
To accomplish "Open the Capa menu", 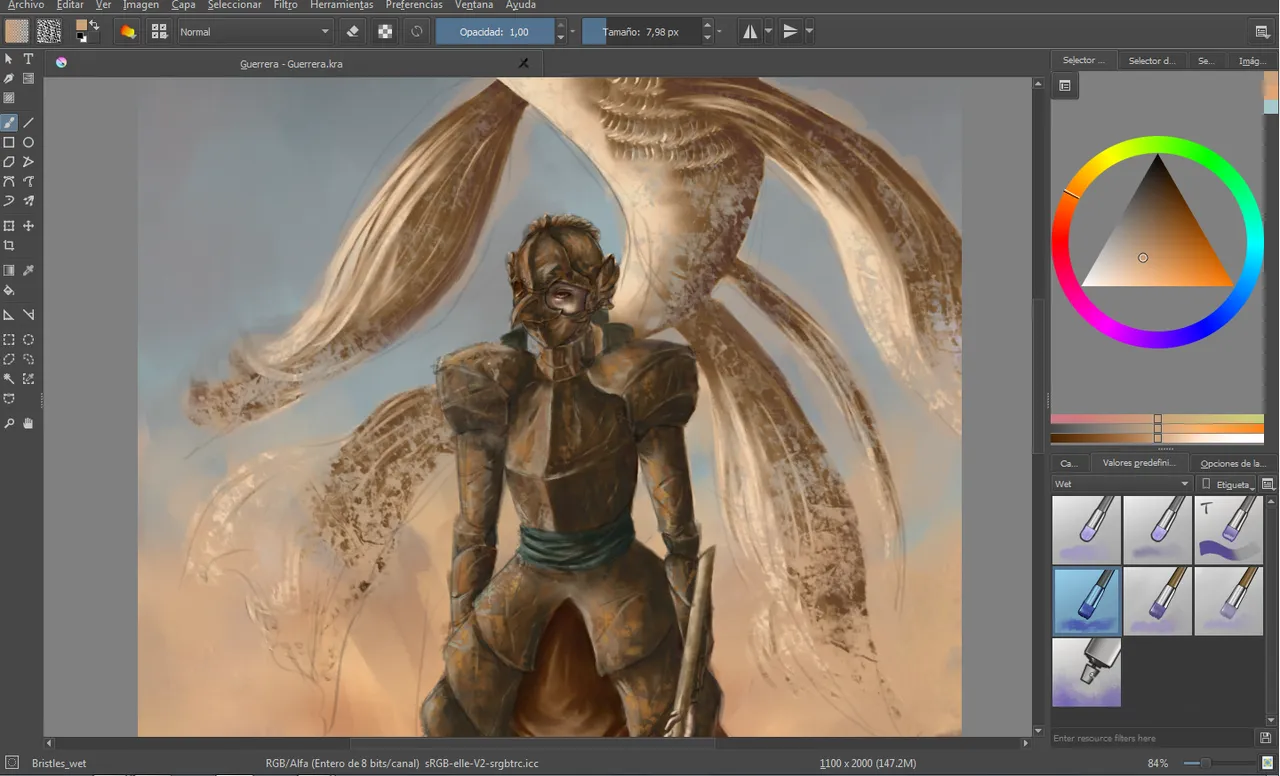I will point(183,5).
